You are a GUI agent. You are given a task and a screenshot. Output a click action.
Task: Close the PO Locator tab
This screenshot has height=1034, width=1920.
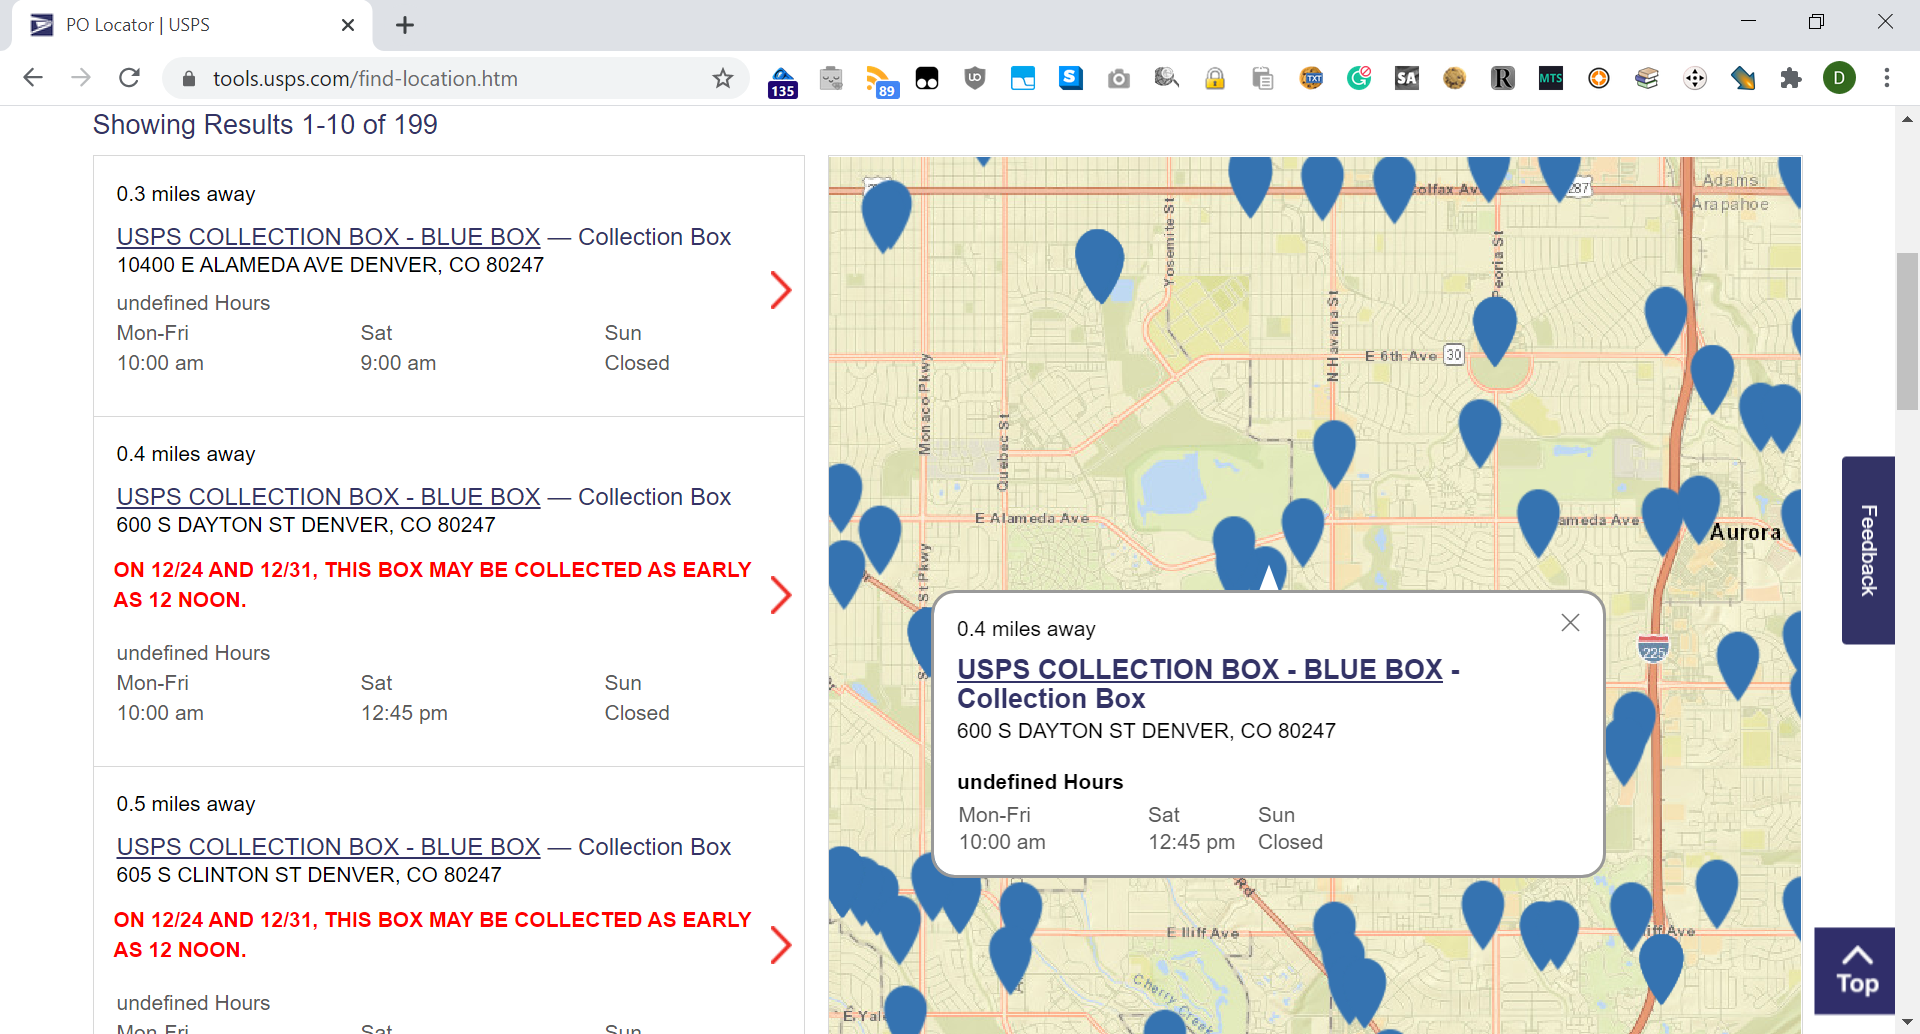coord(348,25)
